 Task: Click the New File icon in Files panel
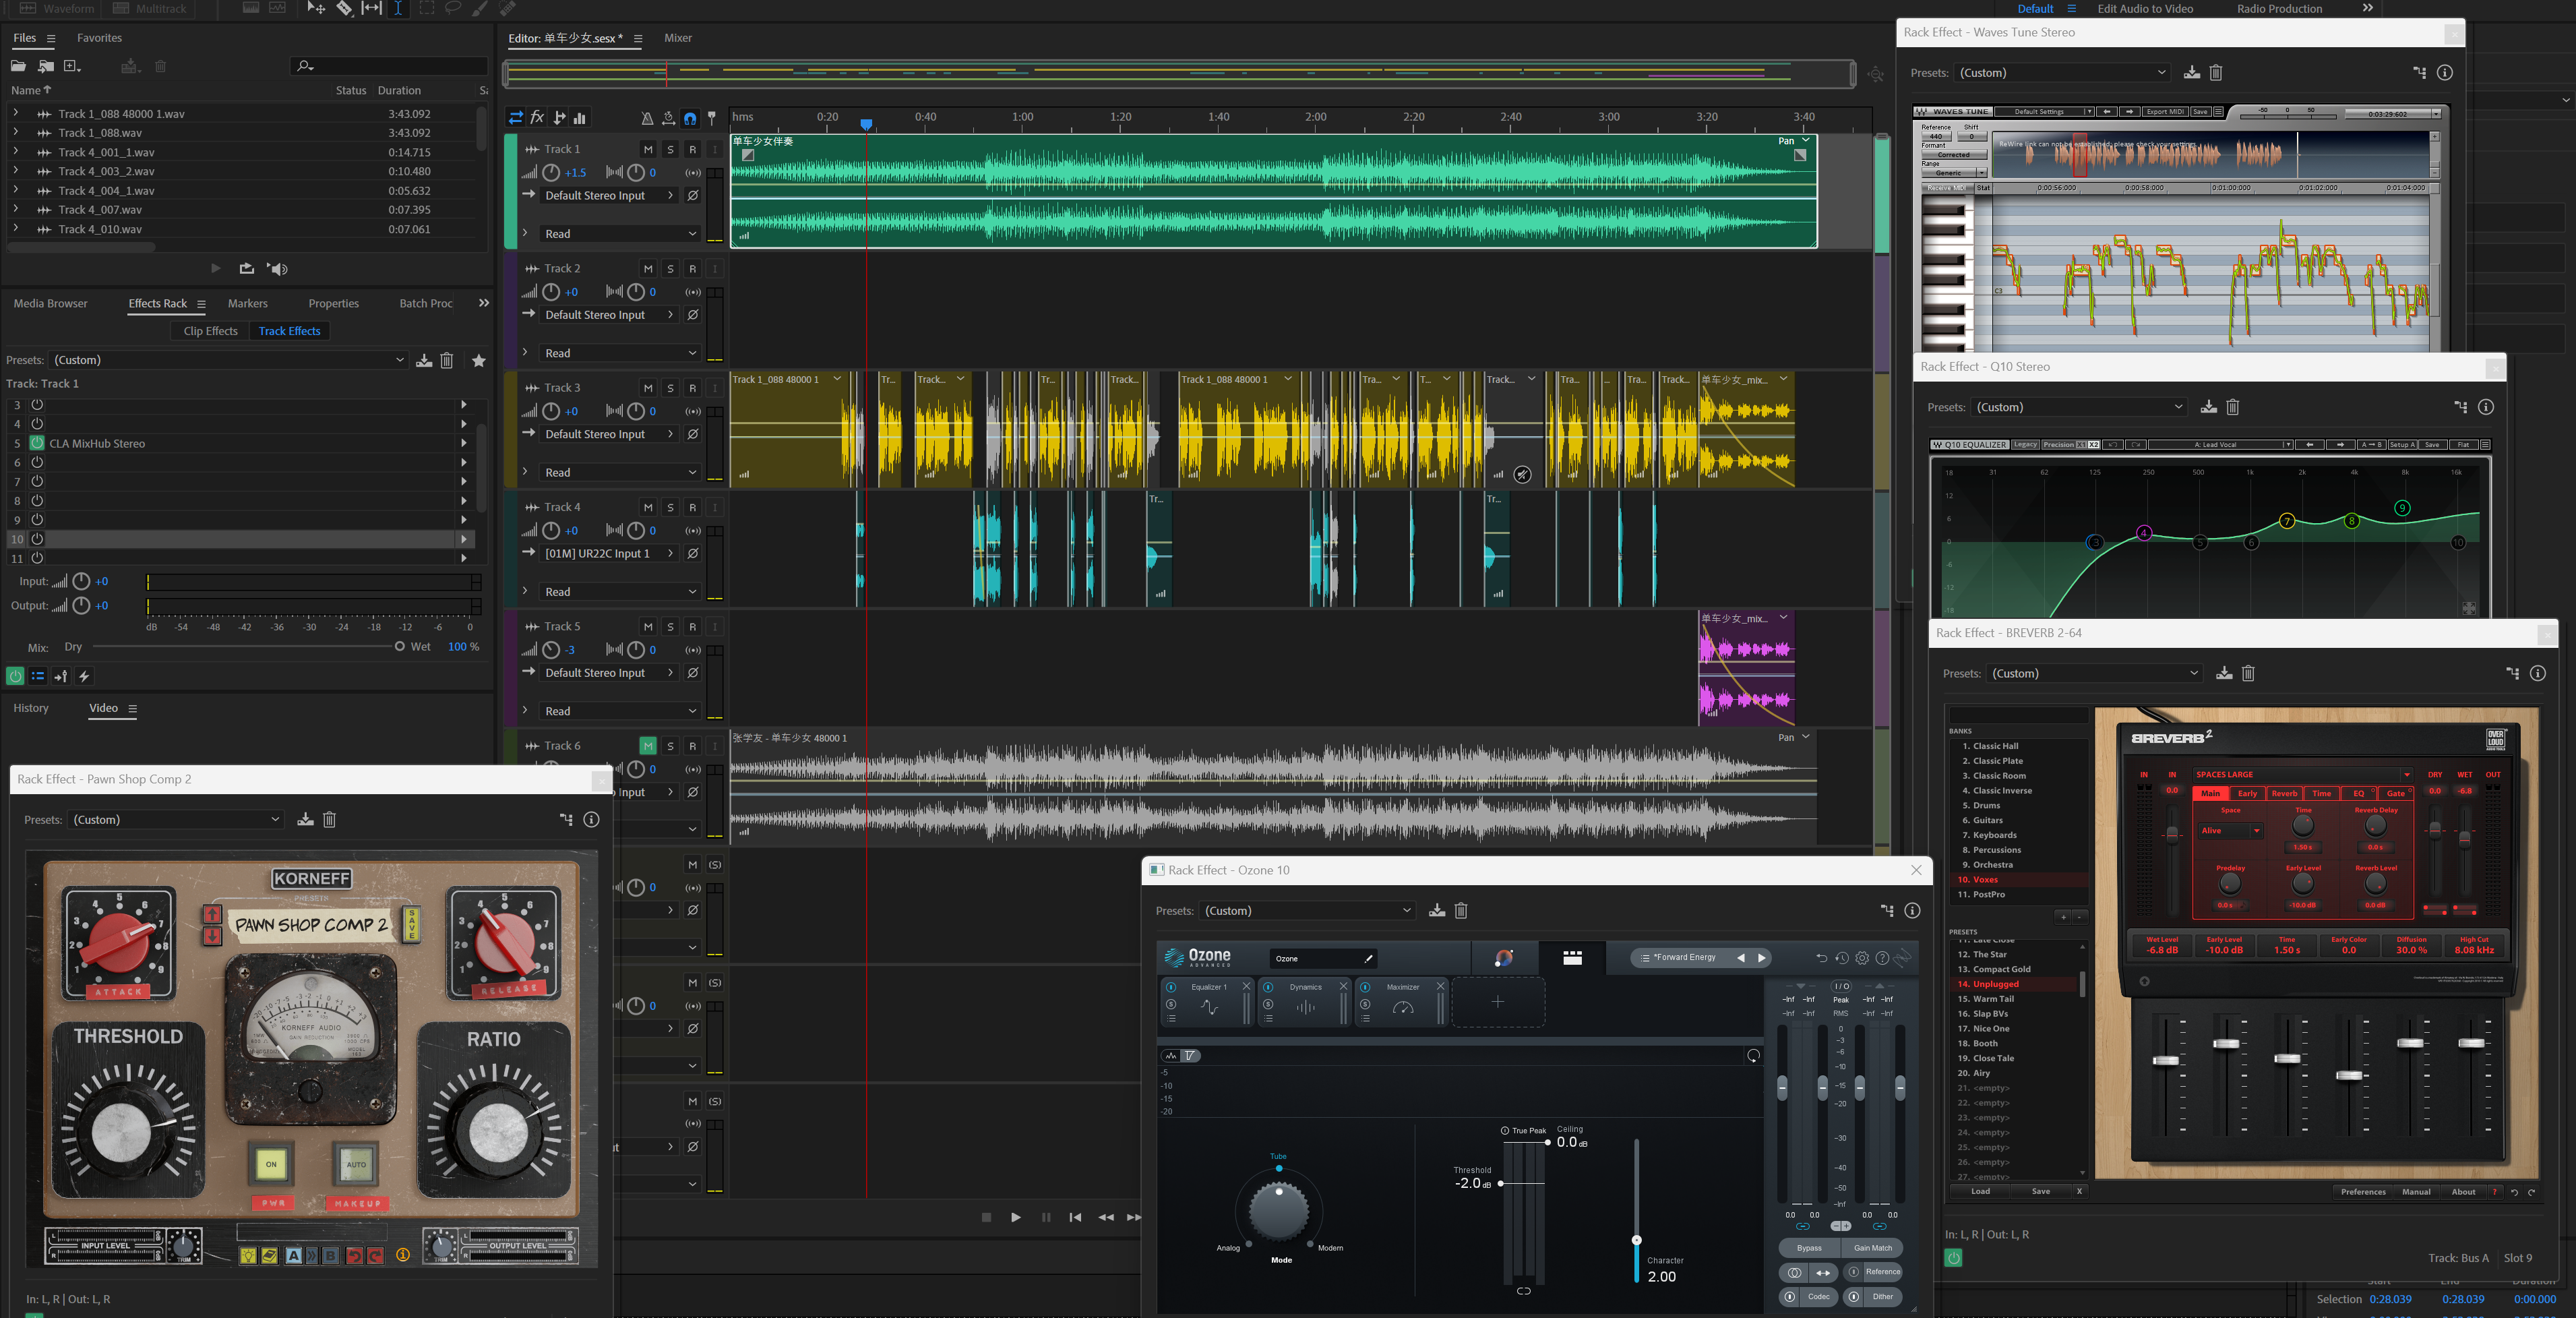[72, 66]
